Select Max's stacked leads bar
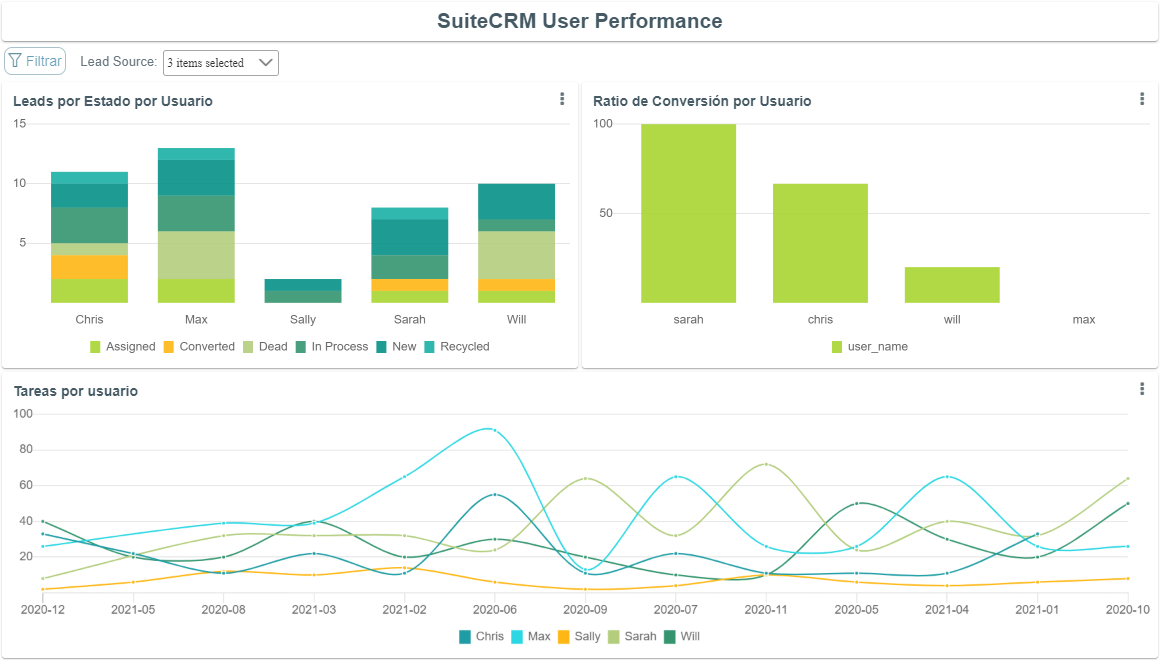 [x=196, y=225]
